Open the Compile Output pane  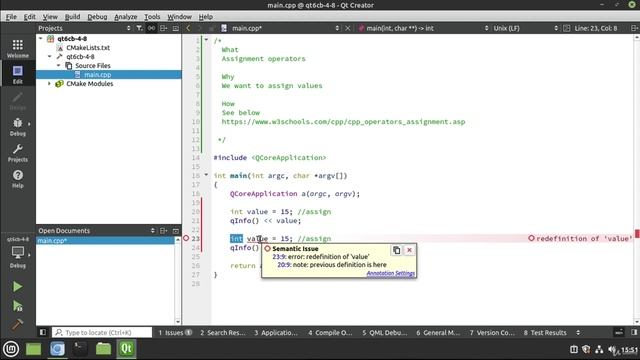click(x=330, y=332)
